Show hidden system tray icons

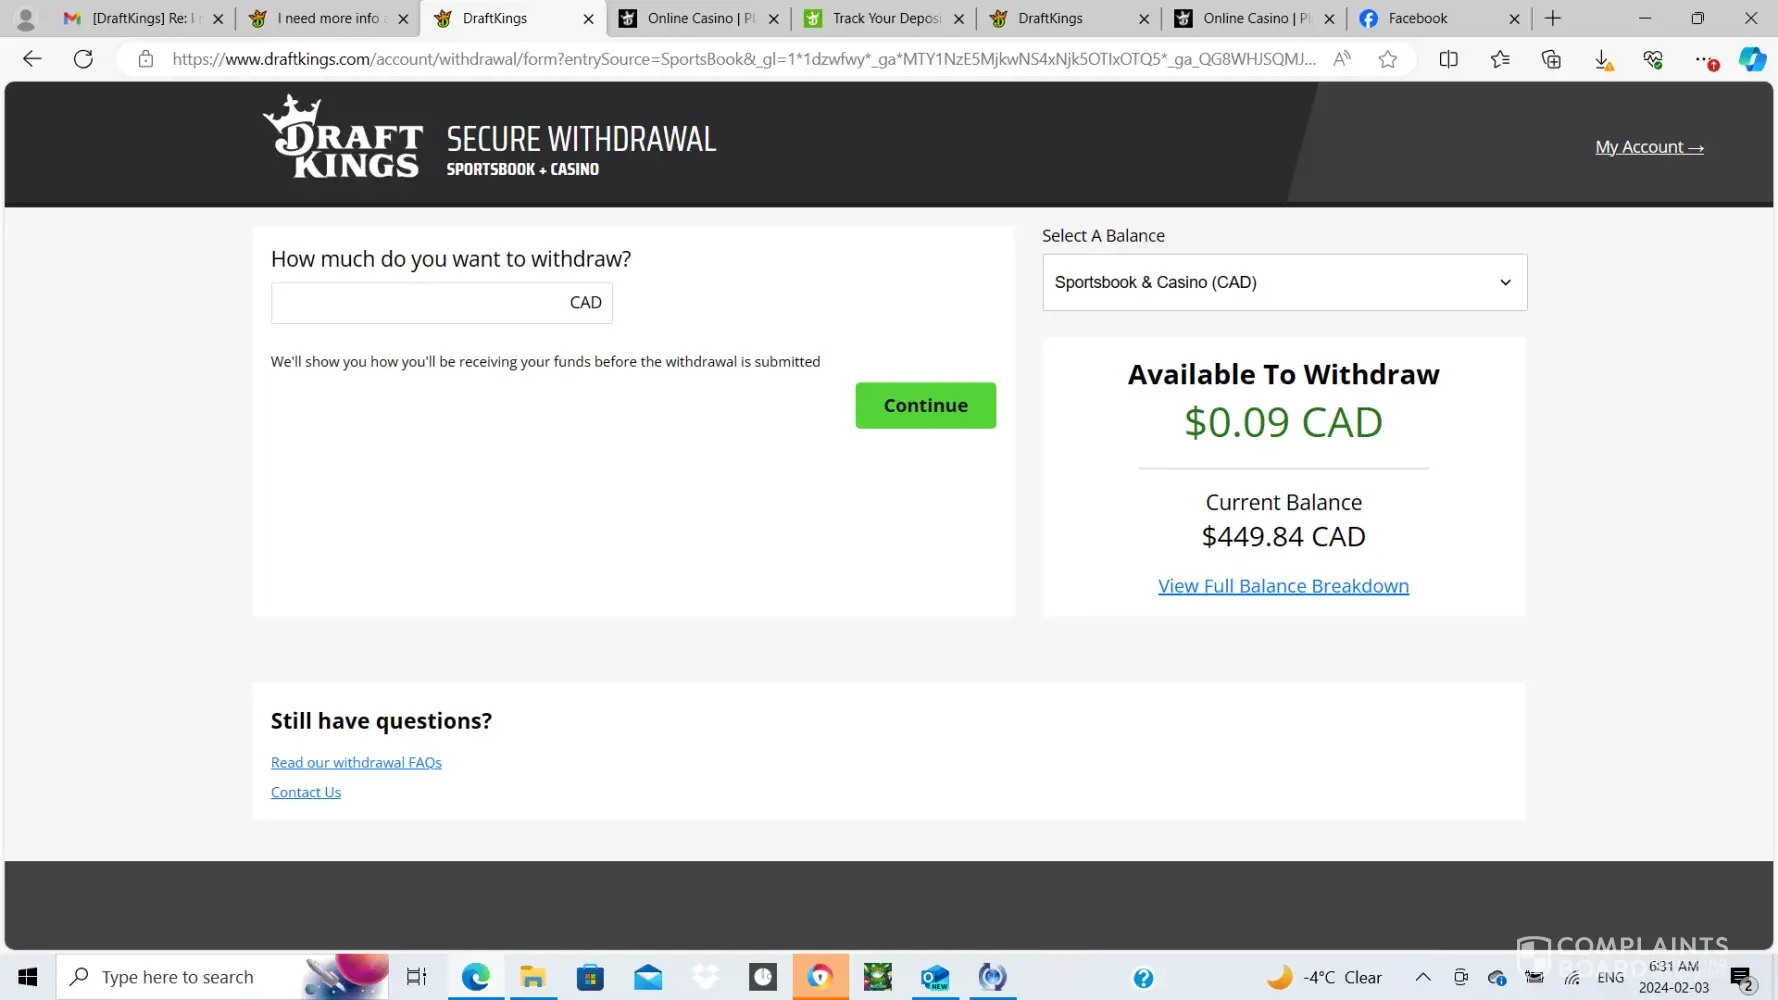pos(1422,977)
